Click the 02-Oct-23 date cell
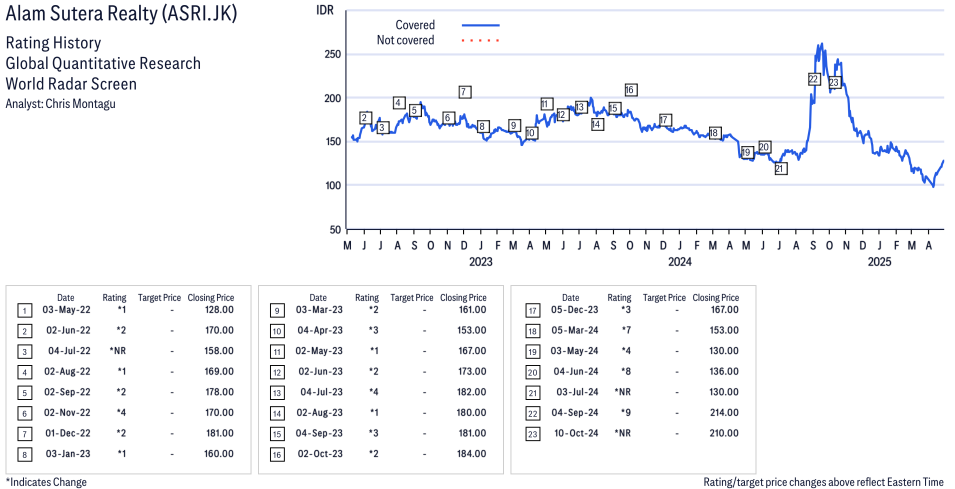 click(320, 454)
